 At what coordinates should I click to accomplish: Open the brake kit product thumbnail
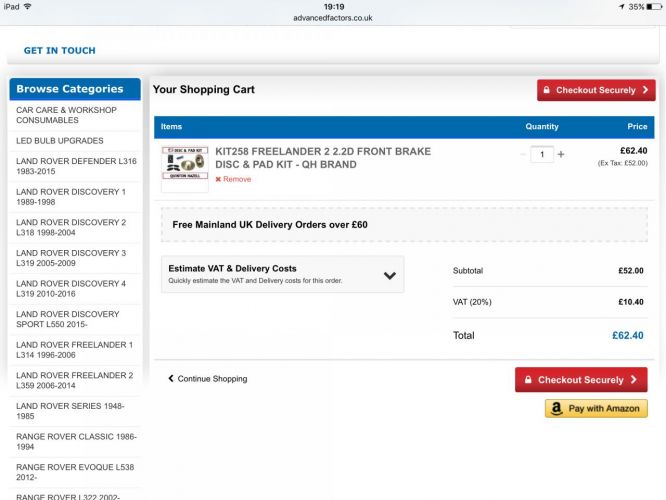pyautogui.click(x=185, y=169)
